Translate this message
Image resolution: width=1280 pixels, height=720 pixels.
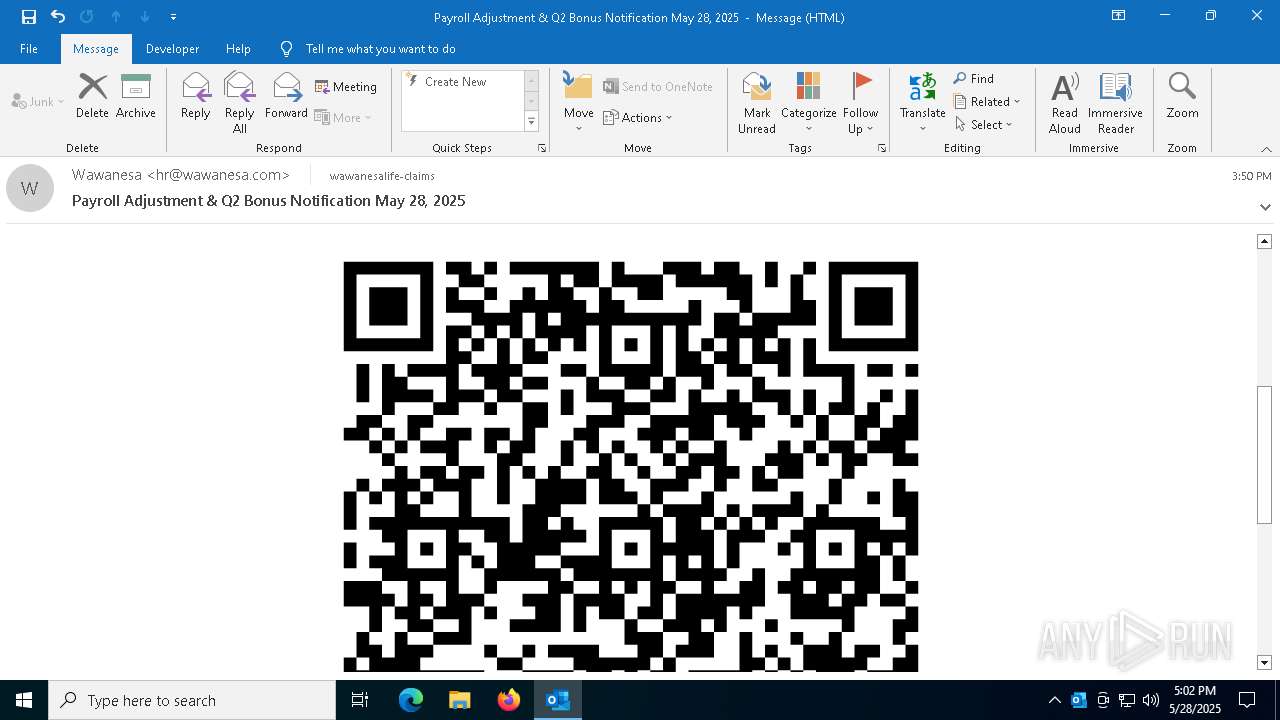click(x=923, y=103)
